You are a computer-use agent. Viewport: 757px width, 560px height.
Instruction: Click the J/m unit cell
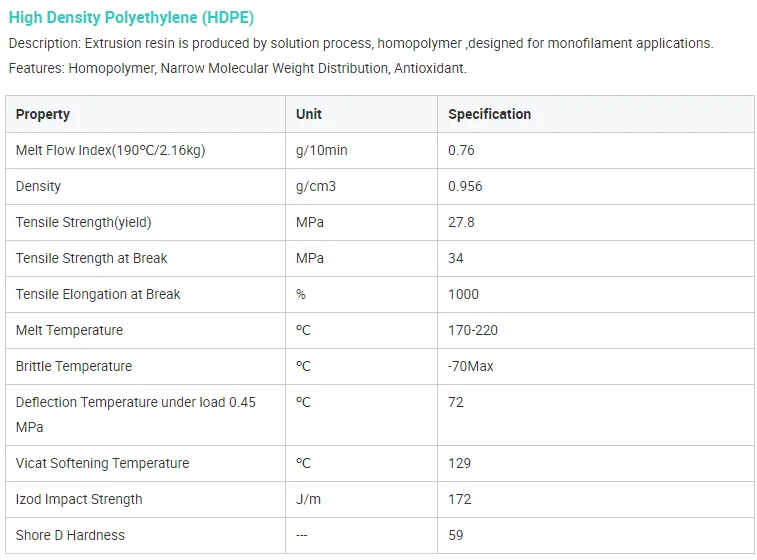[308, 499]
